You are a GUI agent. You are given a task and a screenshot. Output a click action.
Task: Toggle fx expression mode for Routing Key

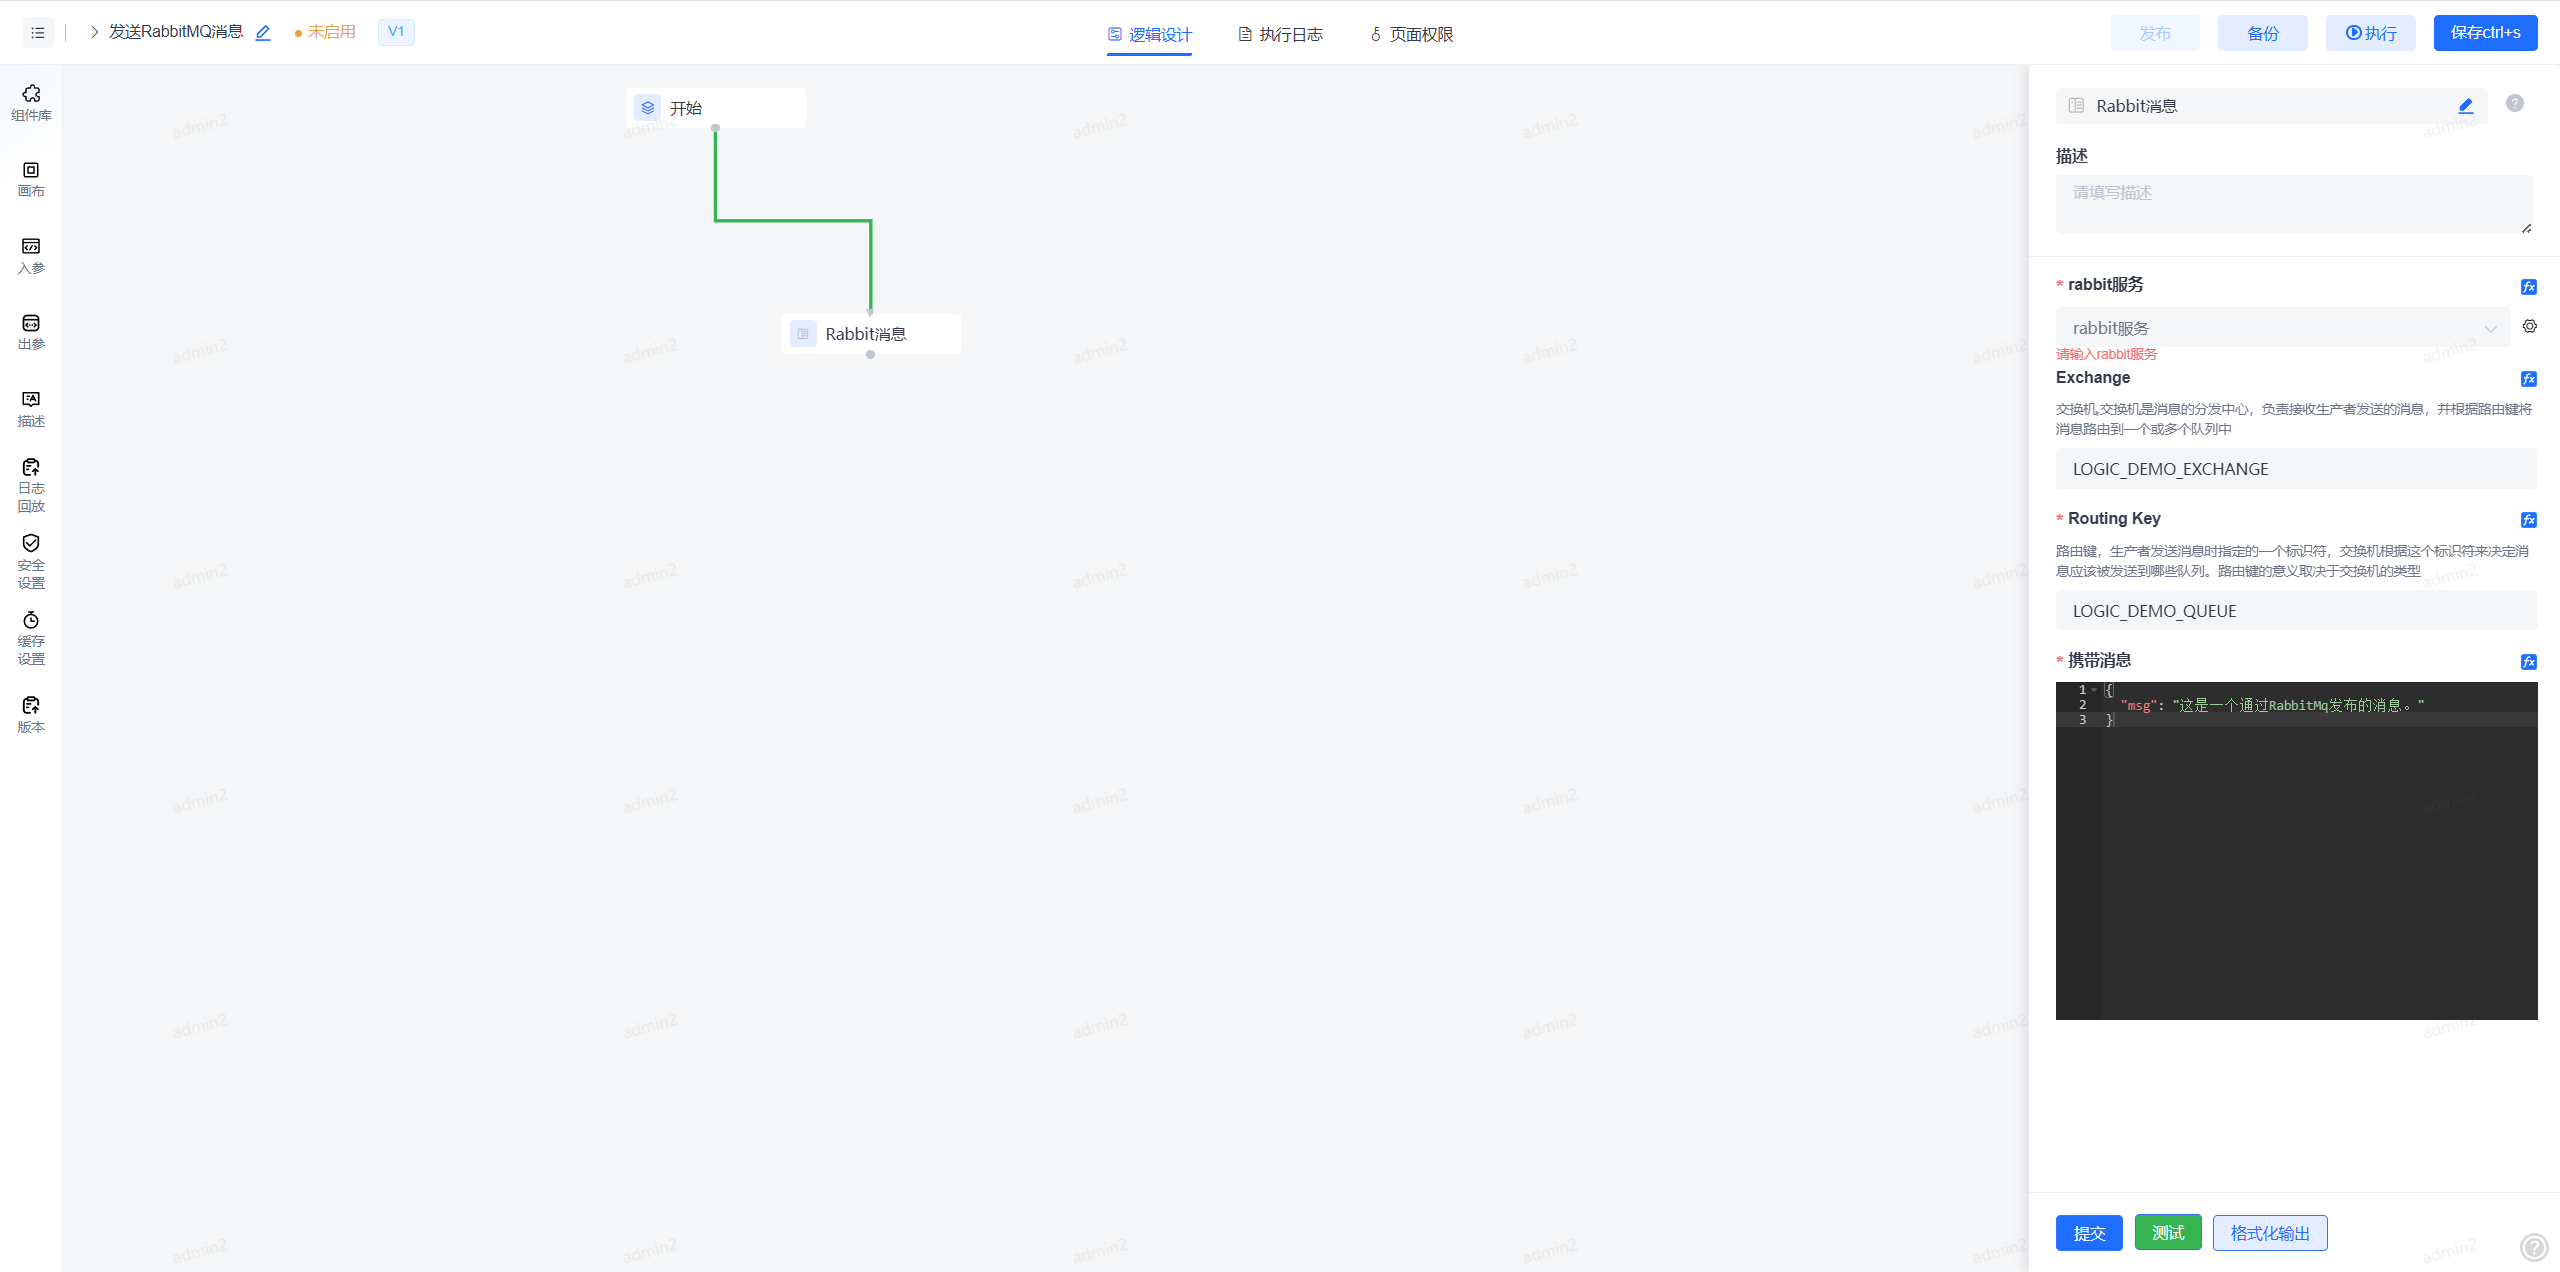point(2528,520)
